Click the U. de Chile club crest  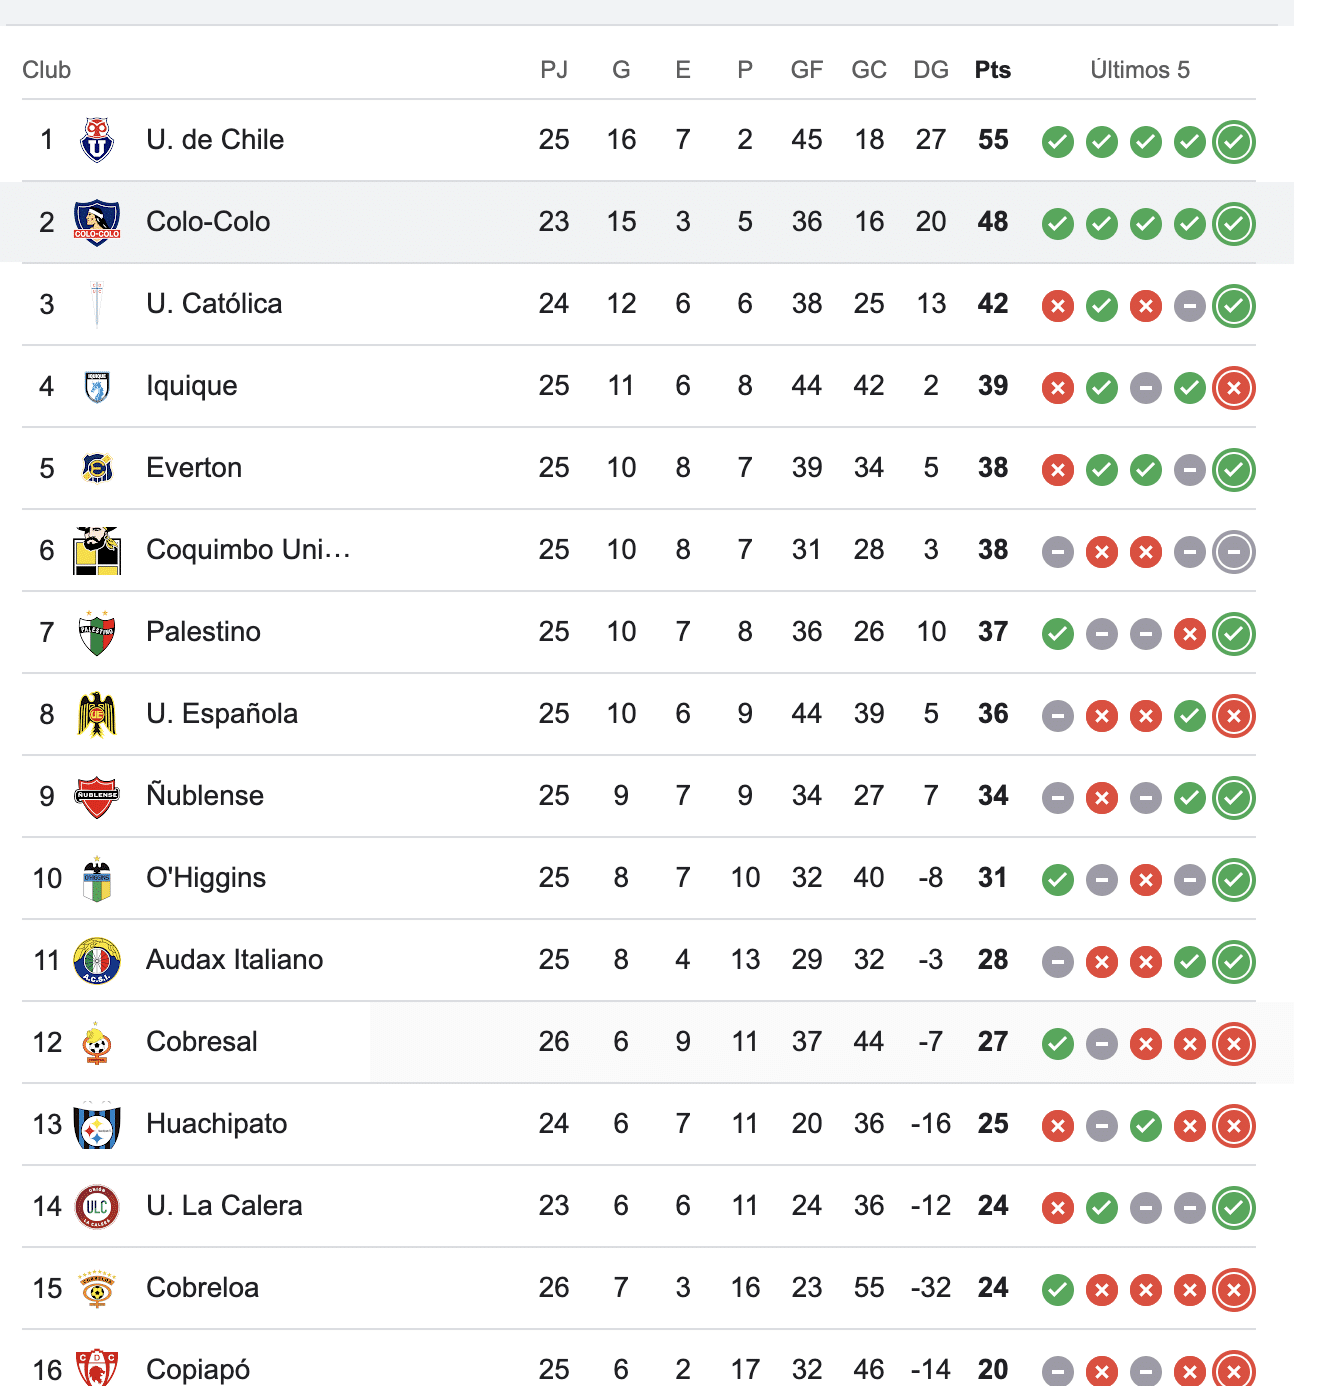[x=97, y=140]
